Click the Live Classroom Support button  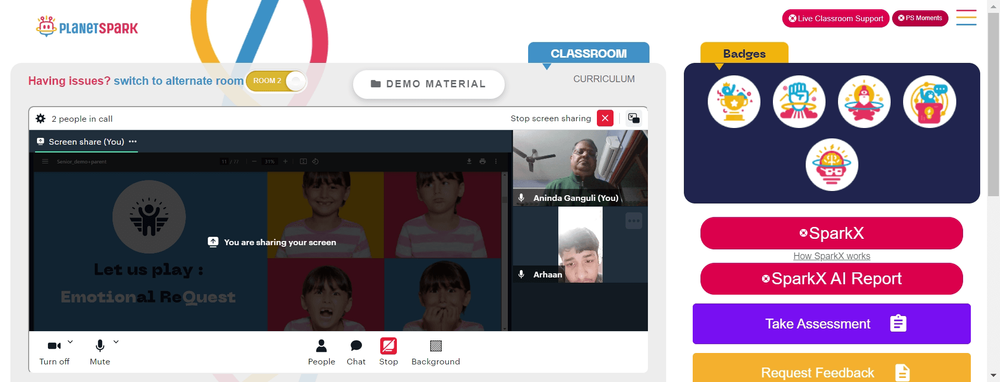pyautogui.click(x=835, y=18)
